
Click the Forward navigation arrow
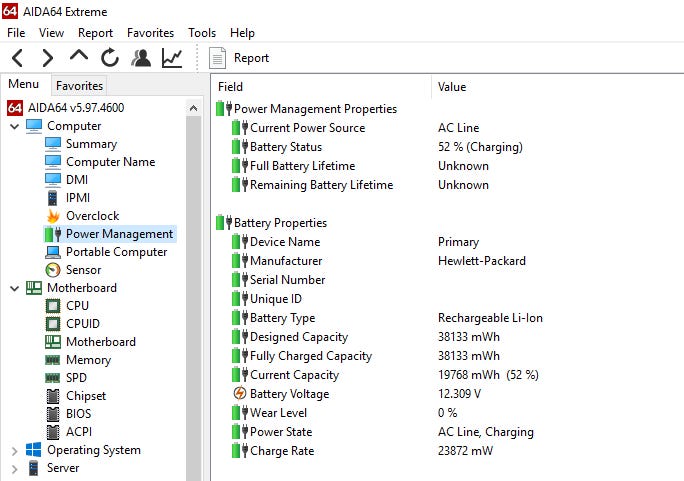tap(47, 58)
